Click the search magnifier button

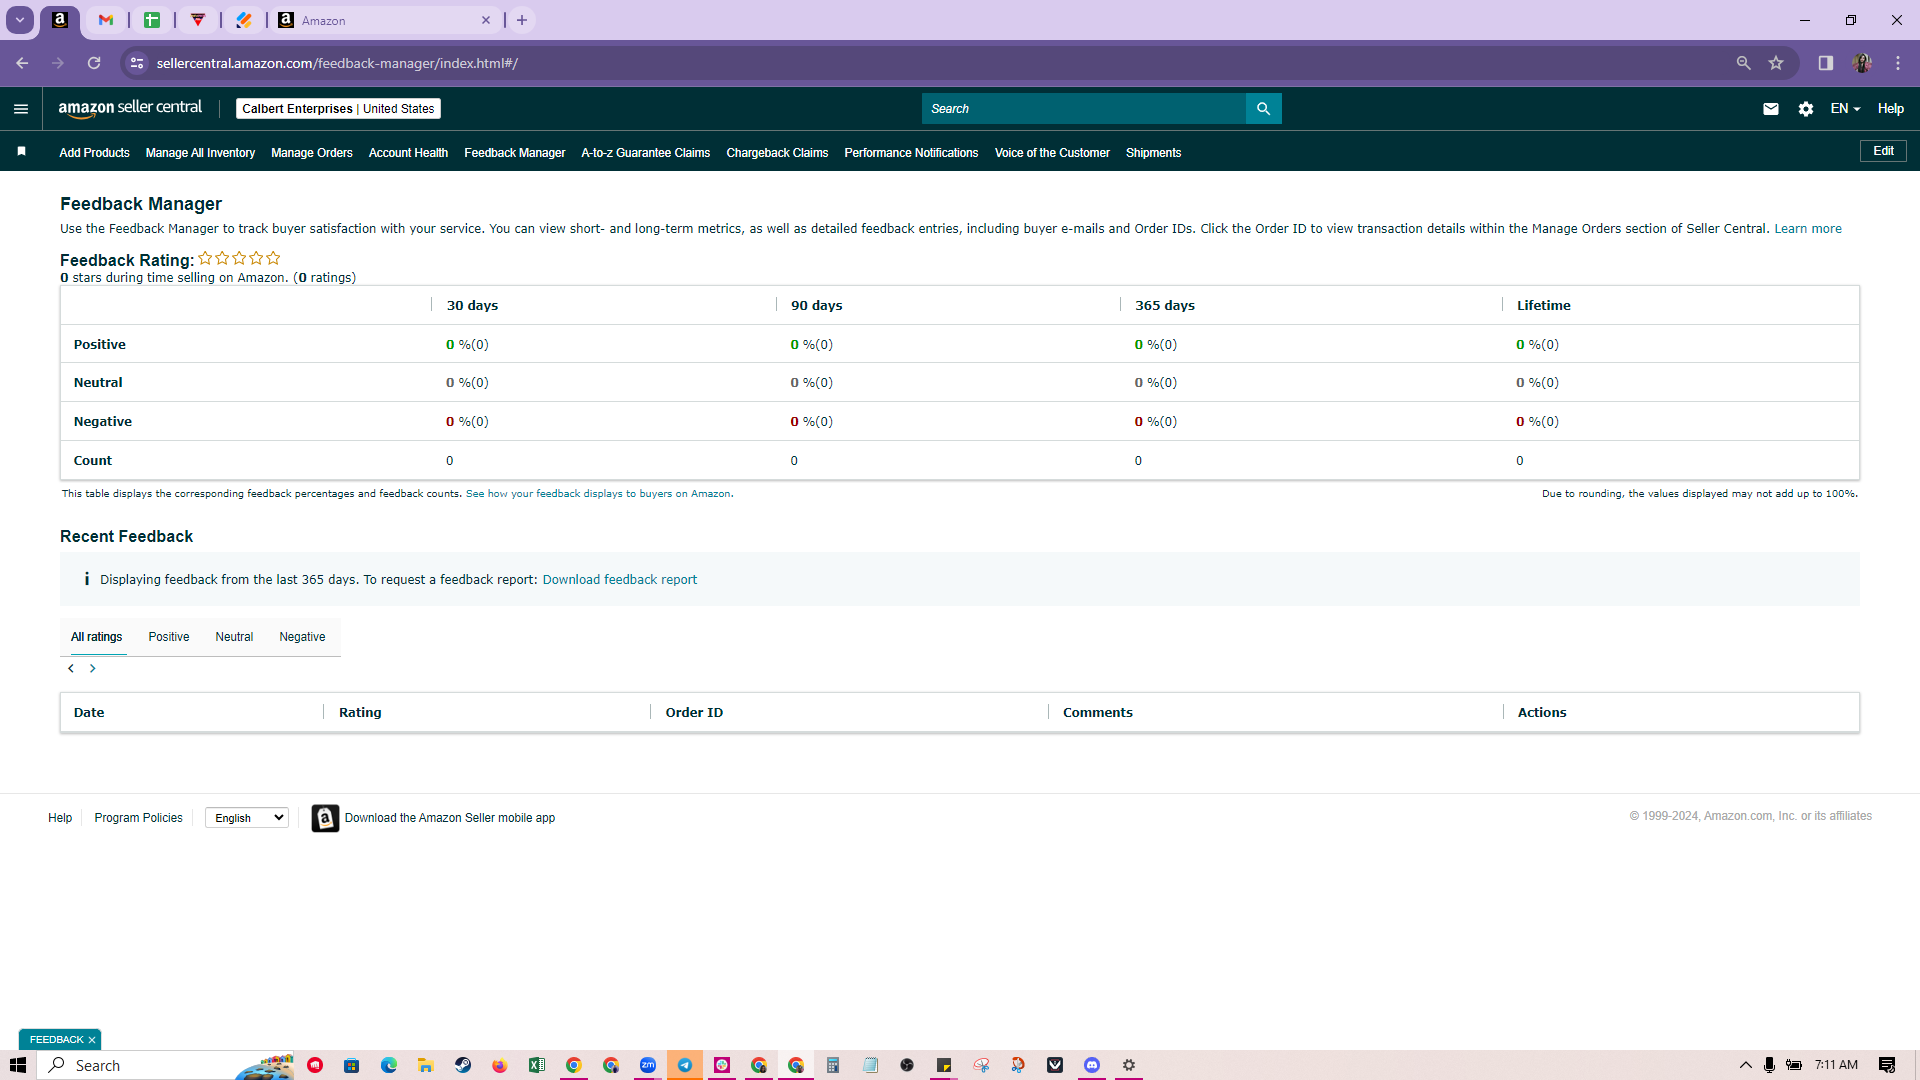(x=1263, y=108)
